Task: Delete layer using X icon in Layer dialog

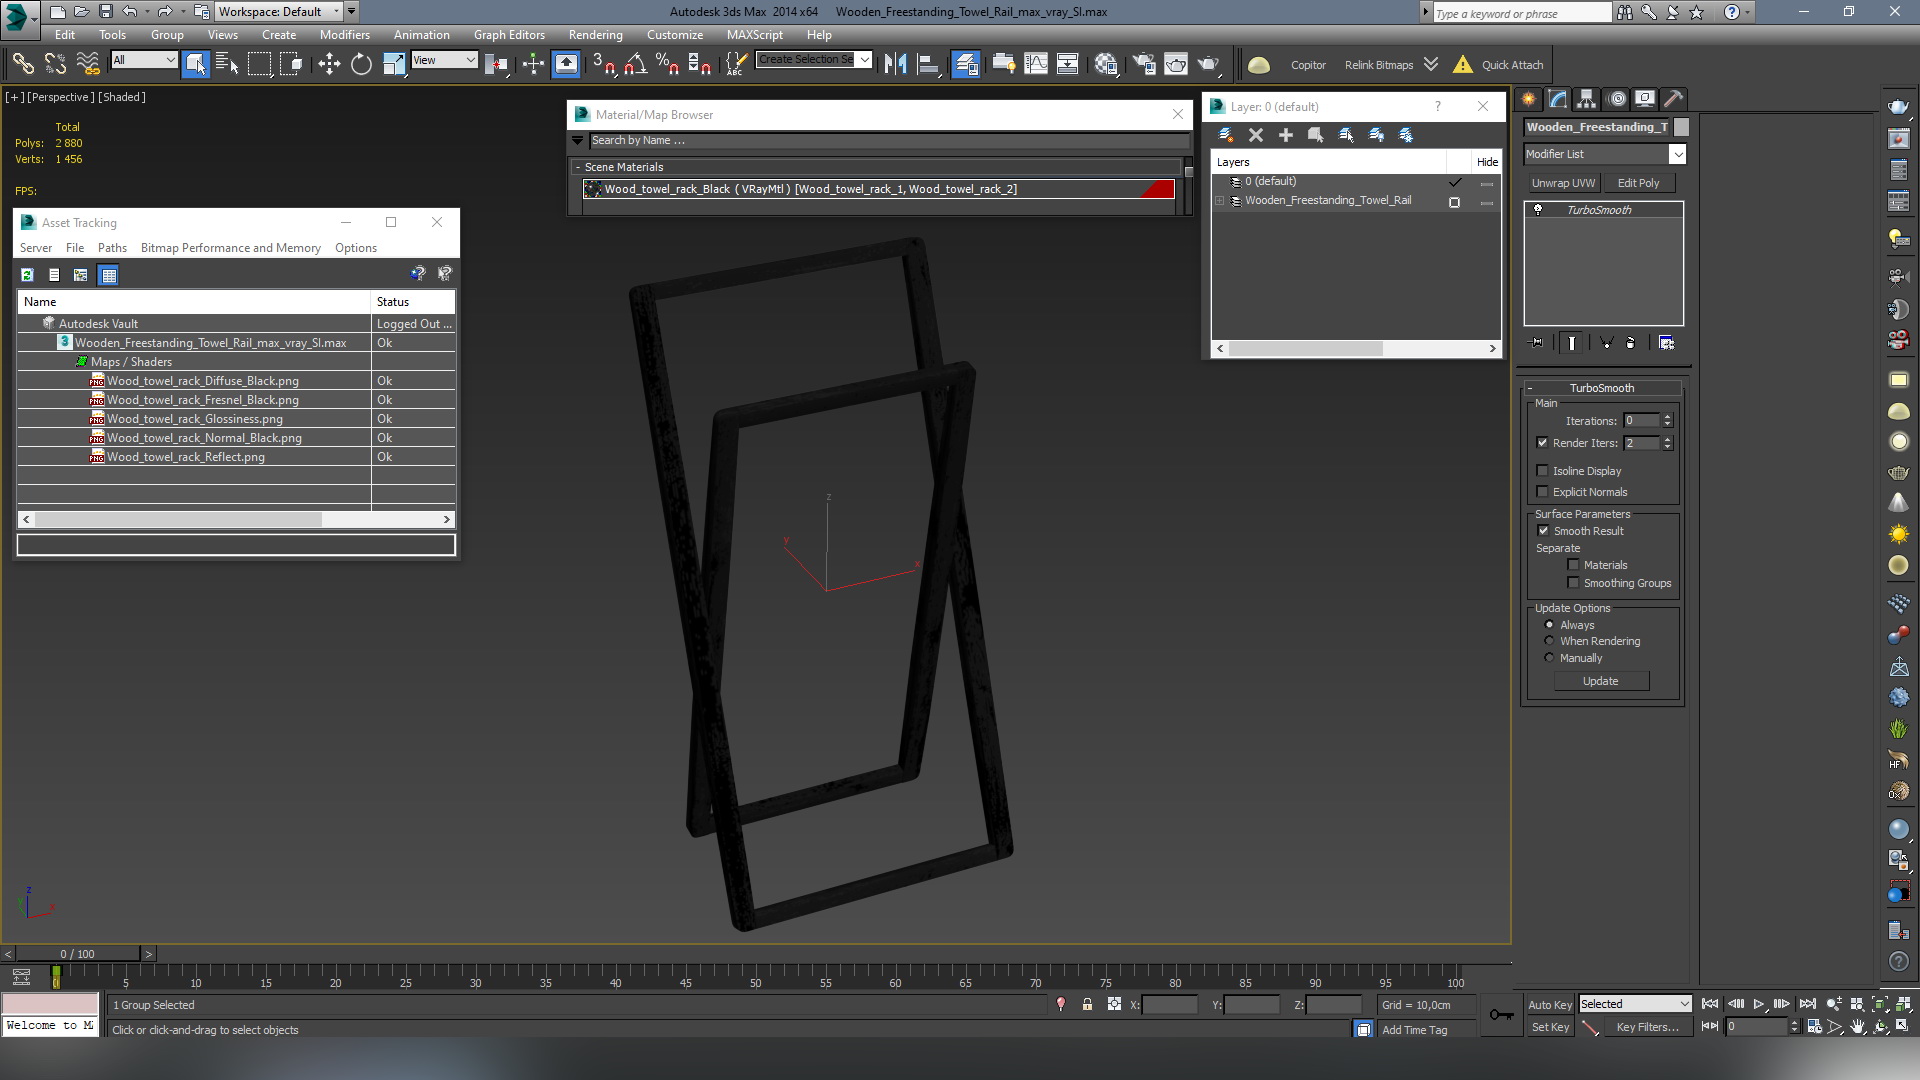Action: click(x=1256, y=135)
